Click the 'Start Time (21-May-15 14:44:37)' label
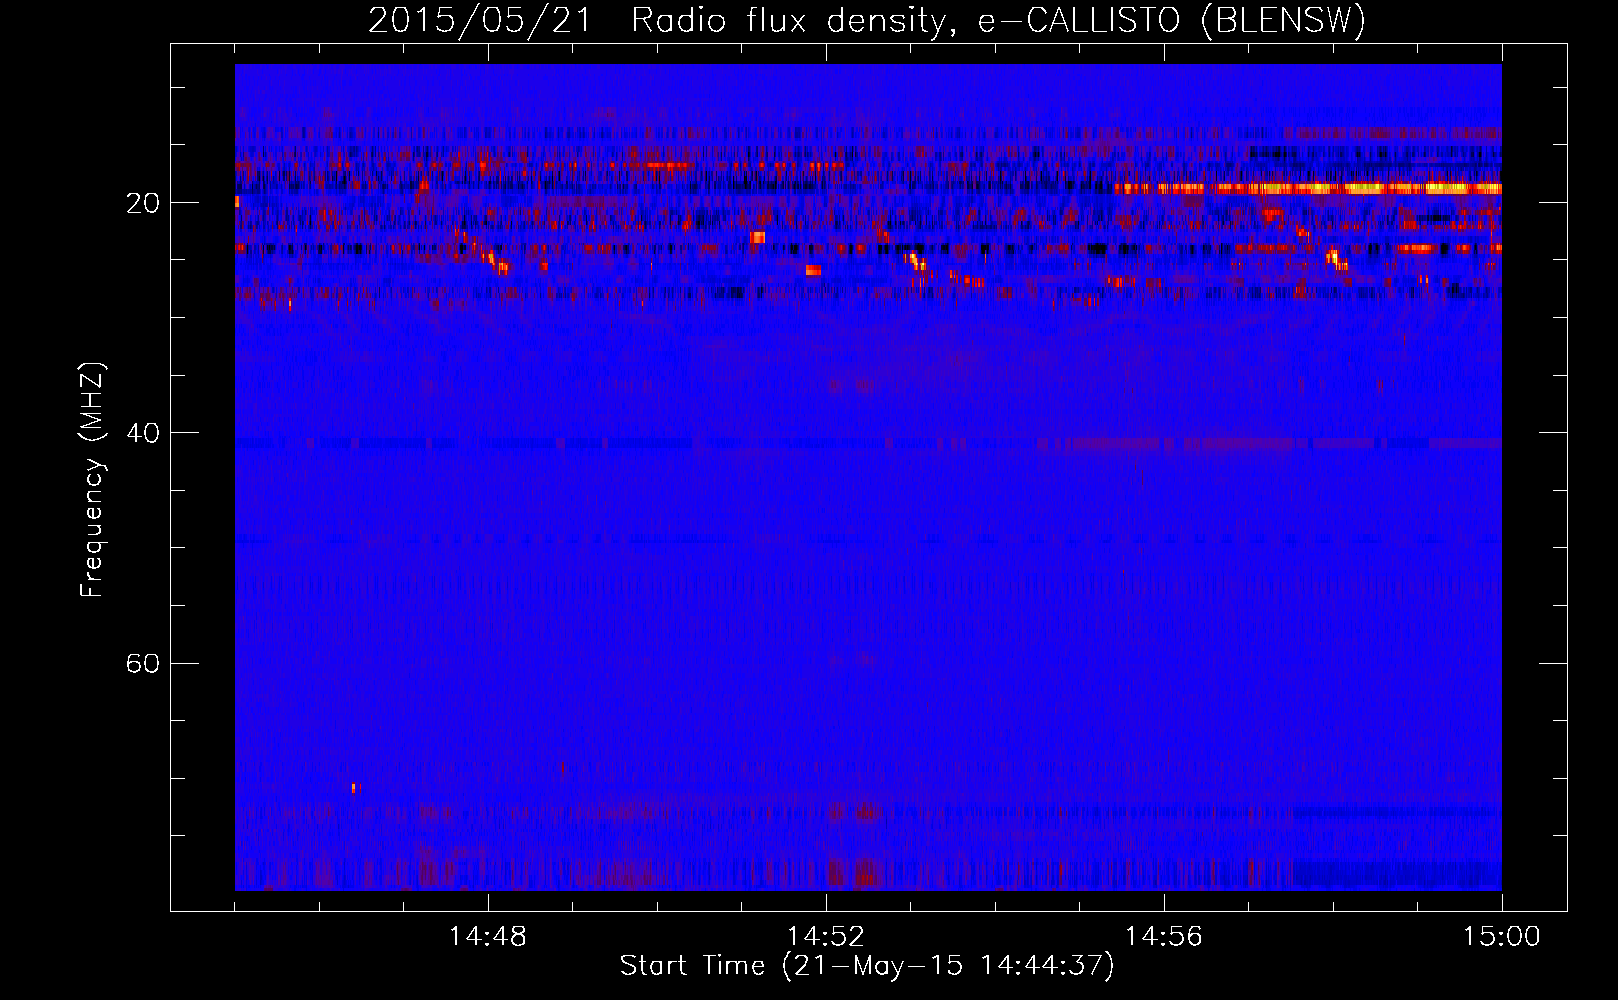Viewport: 1618px width, 1000px height. [x=867, y=966]
